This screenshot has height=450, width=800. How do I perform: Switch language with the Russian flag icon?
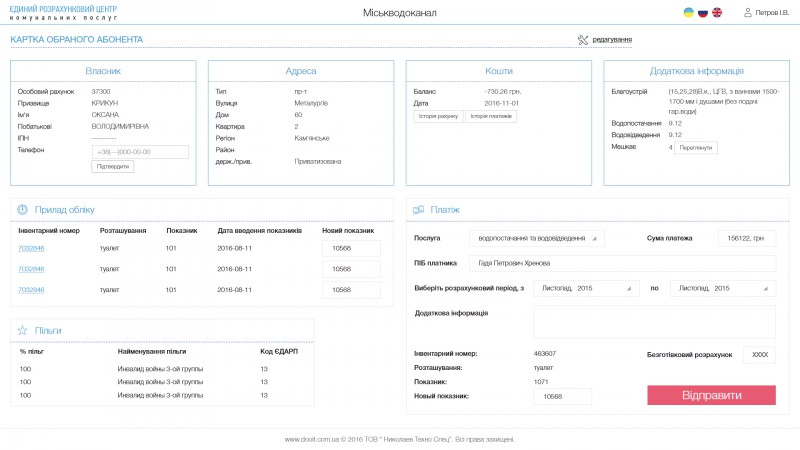click(703, 12)
